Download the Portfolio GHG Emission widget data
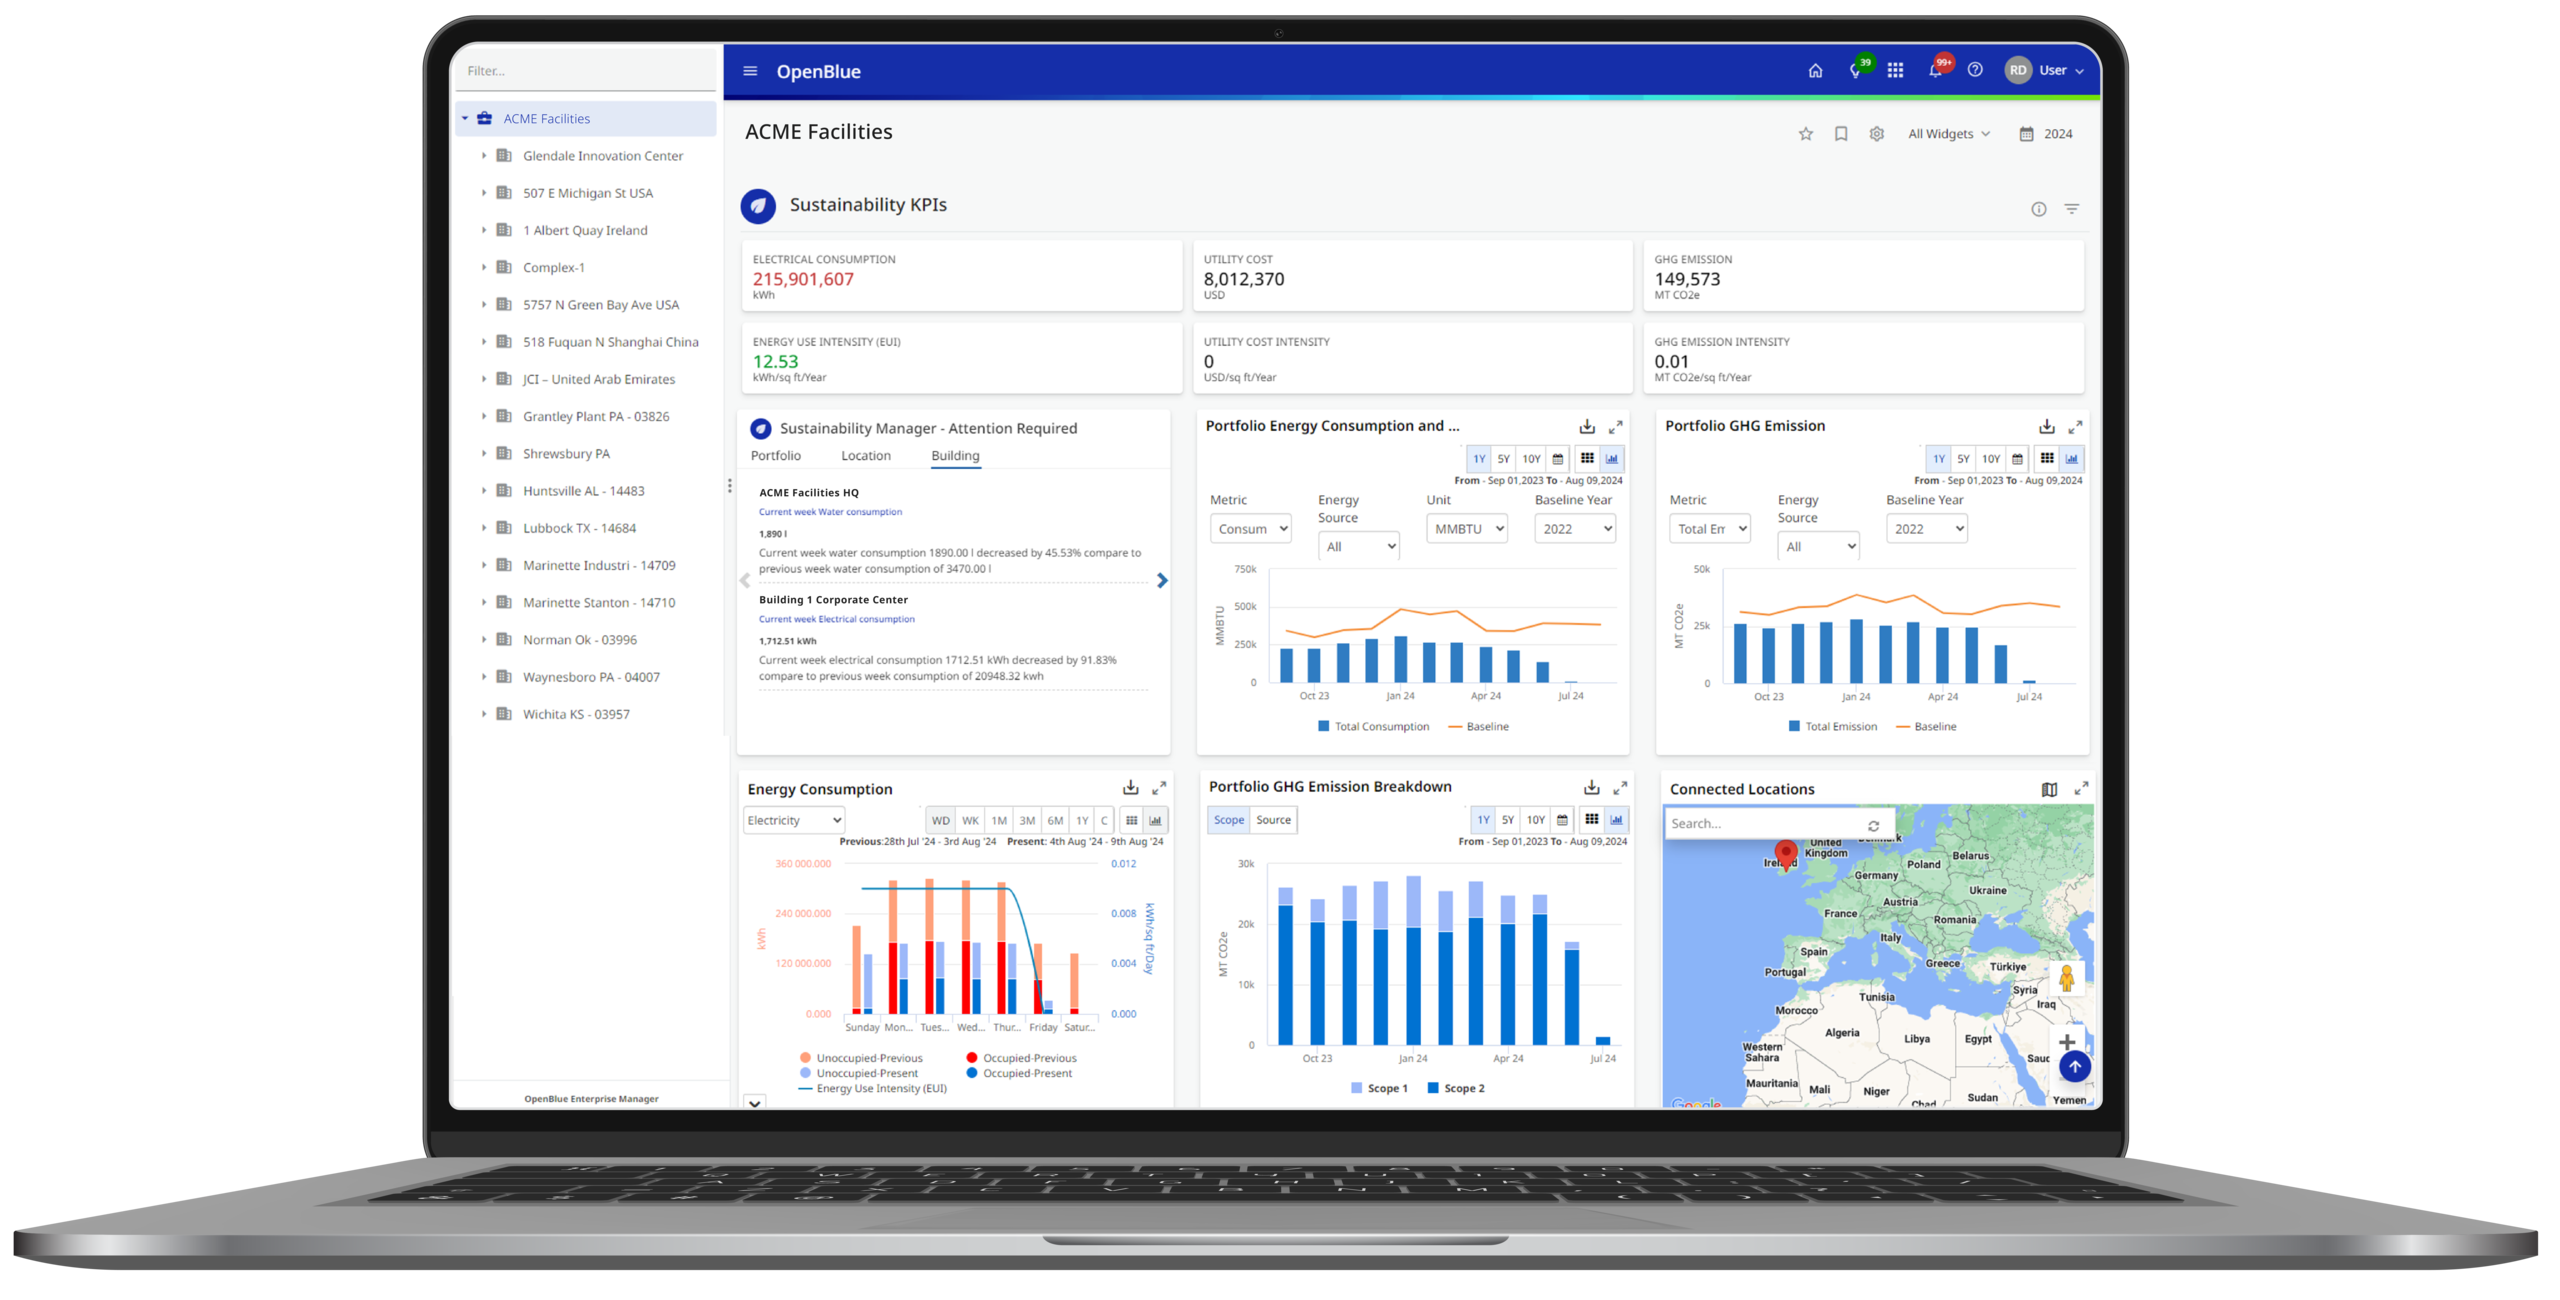2560x1300 pixels. pos(2046,427)
